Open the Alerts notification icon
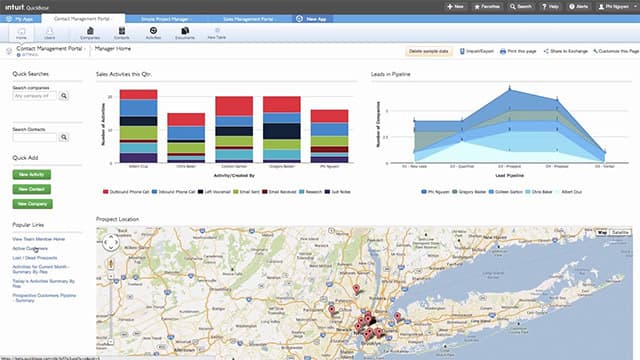Image resolution: width=640 pixels, height=360 pixels. click(579, 7)
